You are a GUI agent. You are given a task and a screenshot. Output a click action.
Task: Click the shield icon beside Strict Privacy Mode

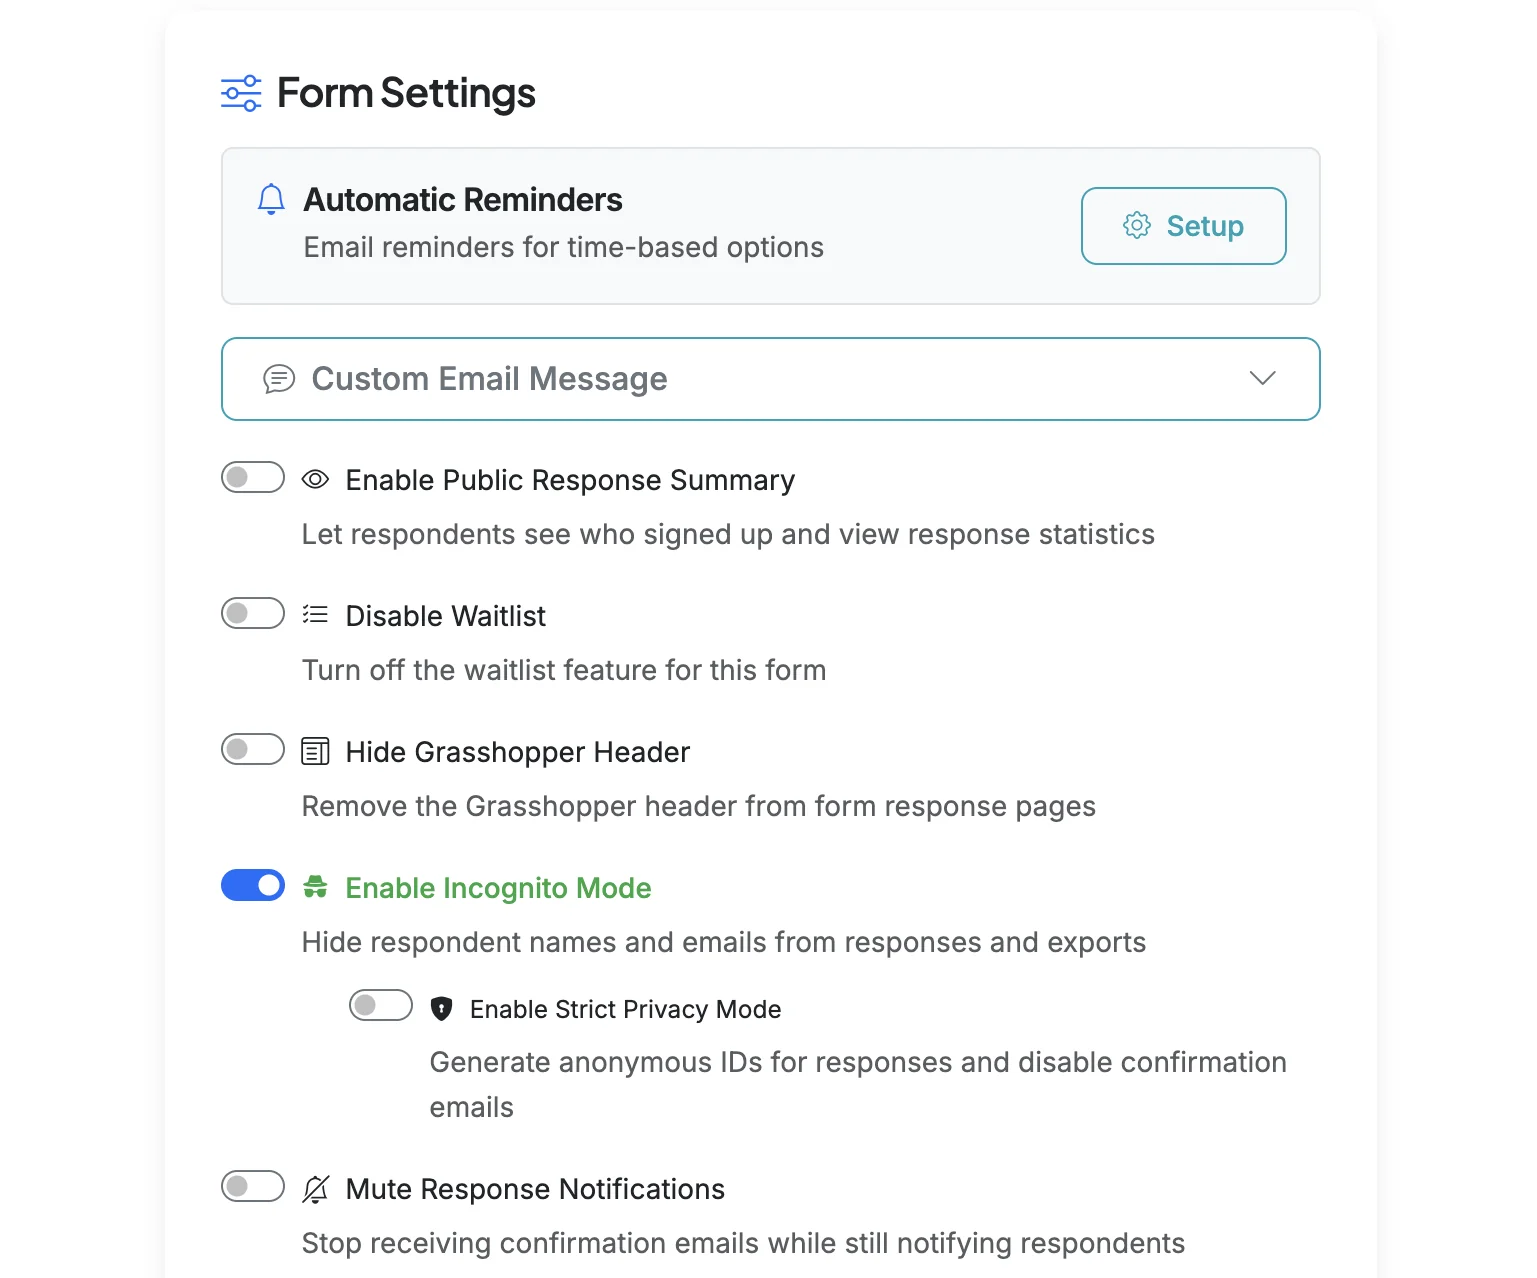441,1008
